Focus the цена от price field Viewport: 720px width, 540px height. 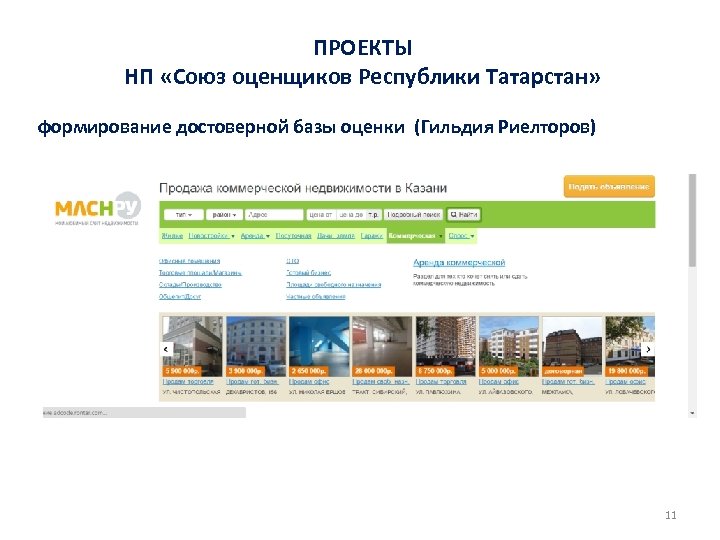pyautogui.click(x=321, y=214)
